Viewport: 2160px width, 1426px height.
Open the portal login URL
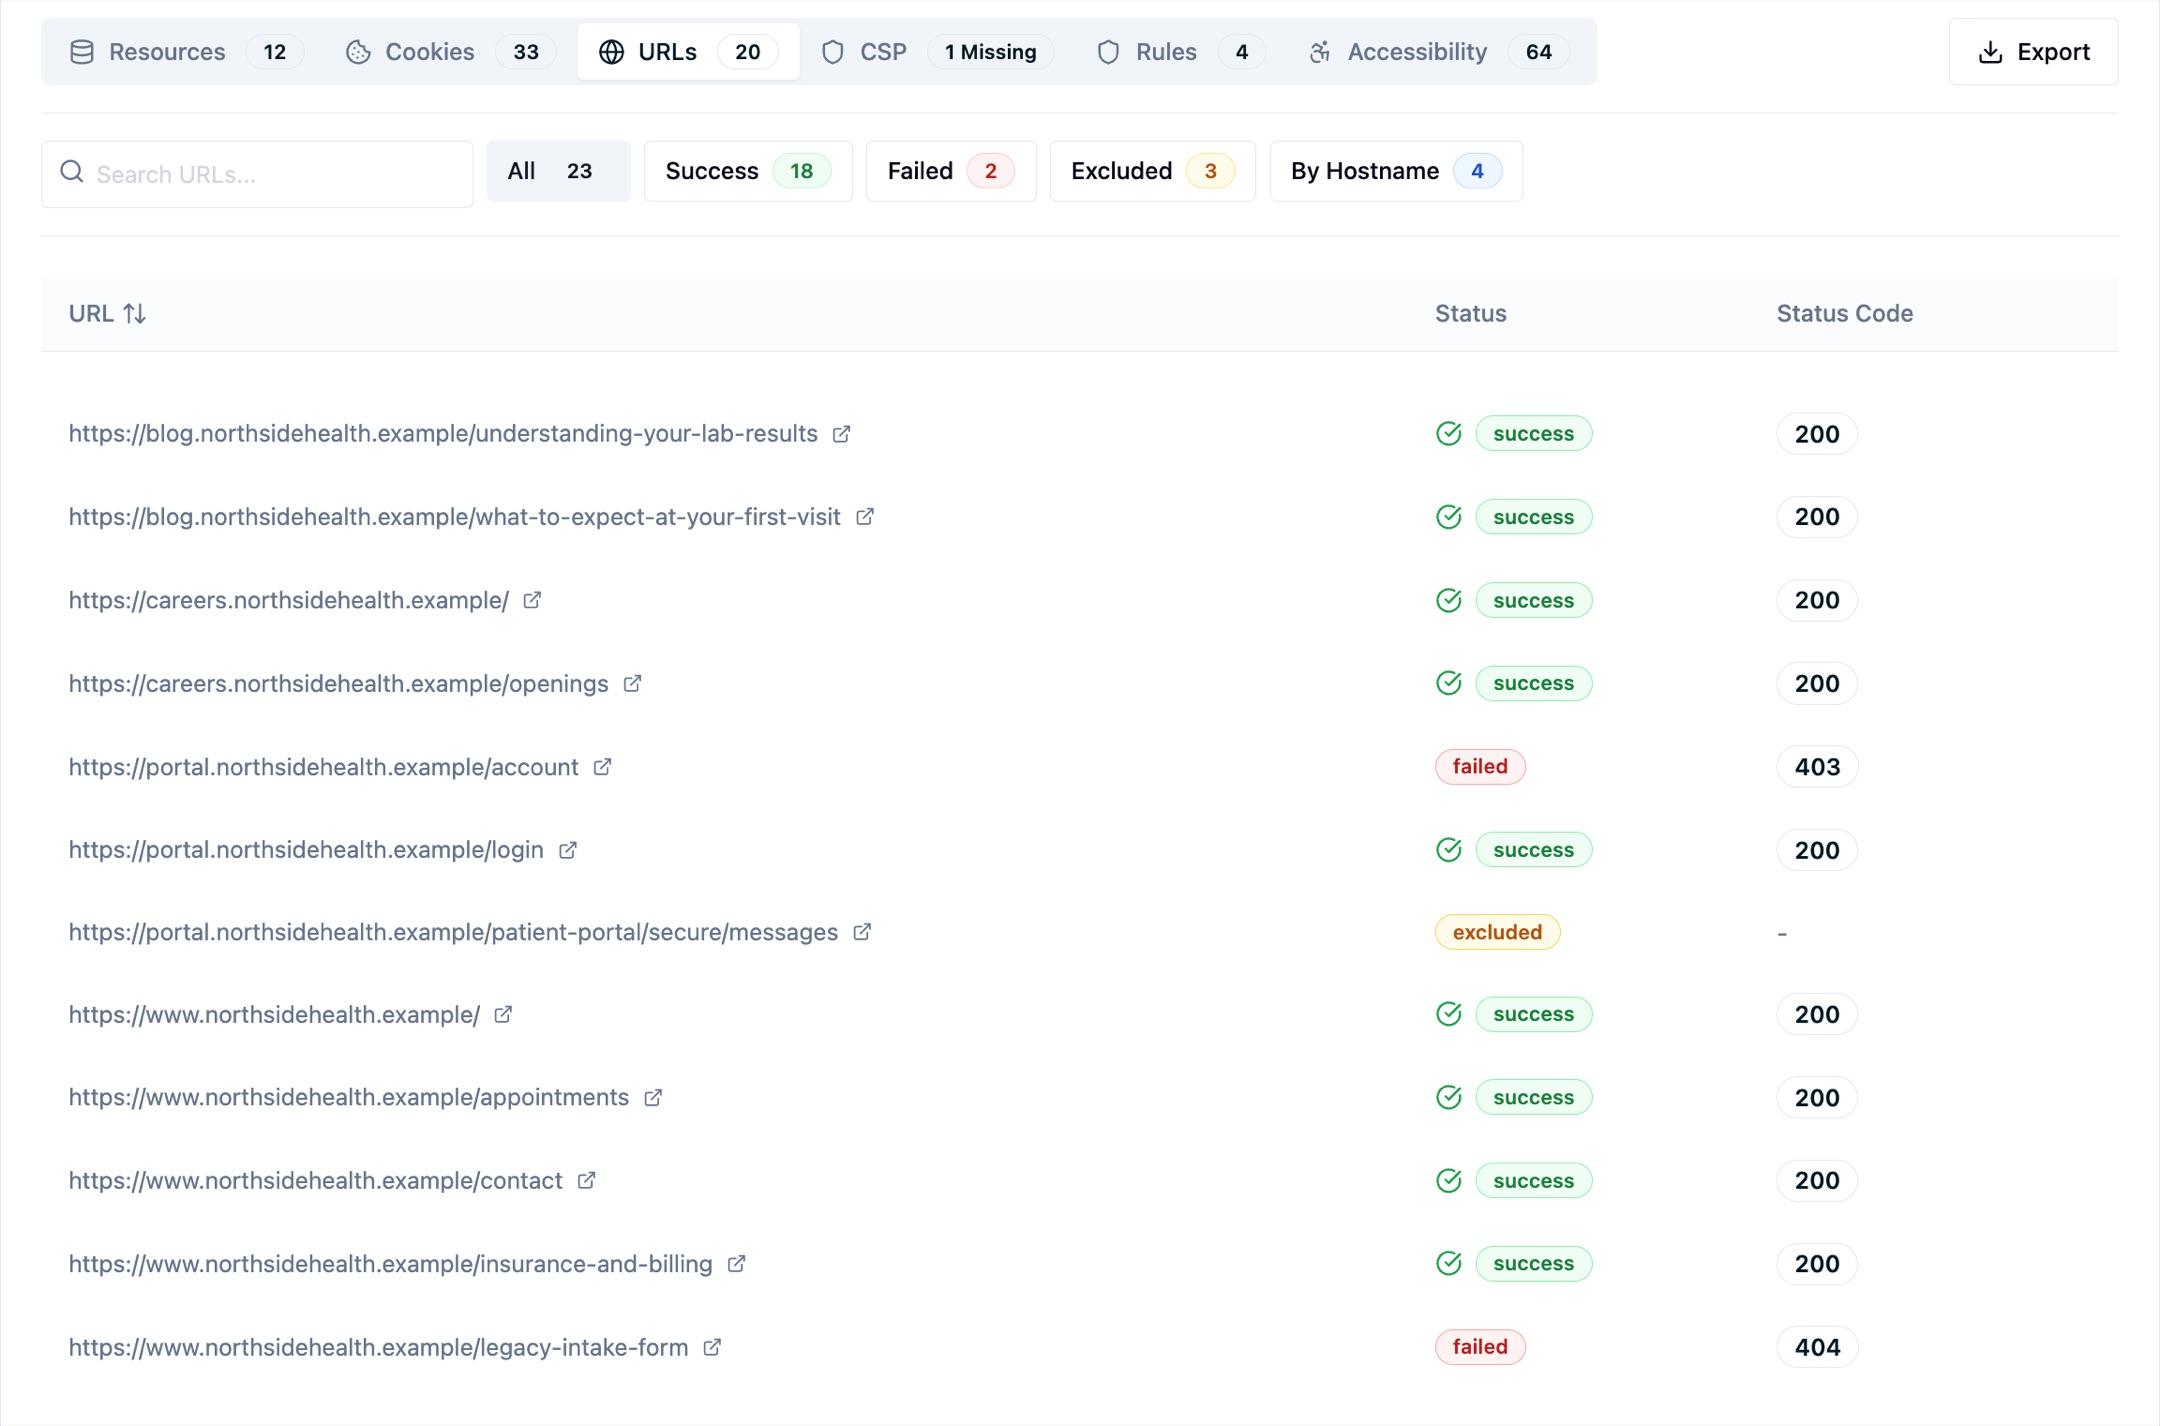tap(306, 850)
